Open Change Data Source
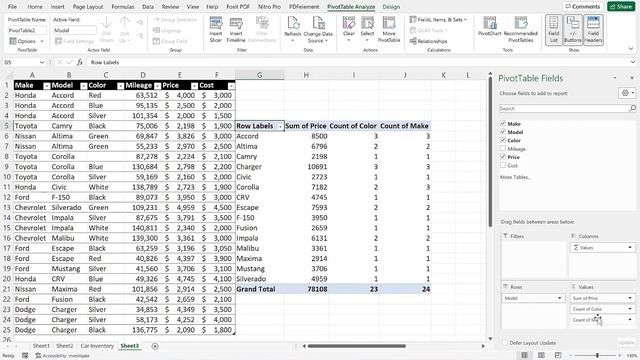 (318, 29)
